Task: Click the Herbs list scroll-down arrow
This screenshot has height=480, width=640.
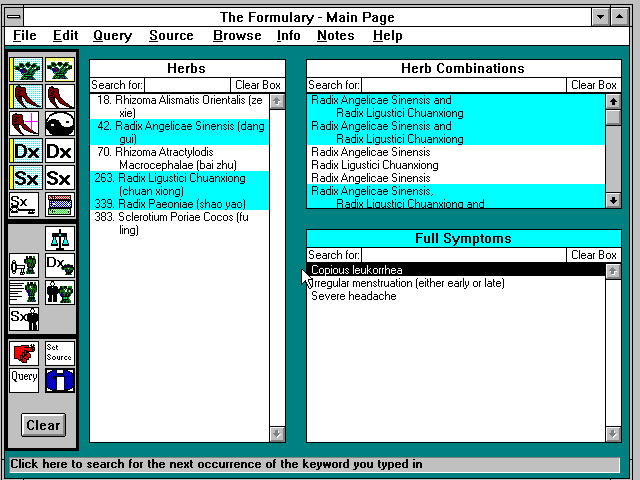Action: 278,434
